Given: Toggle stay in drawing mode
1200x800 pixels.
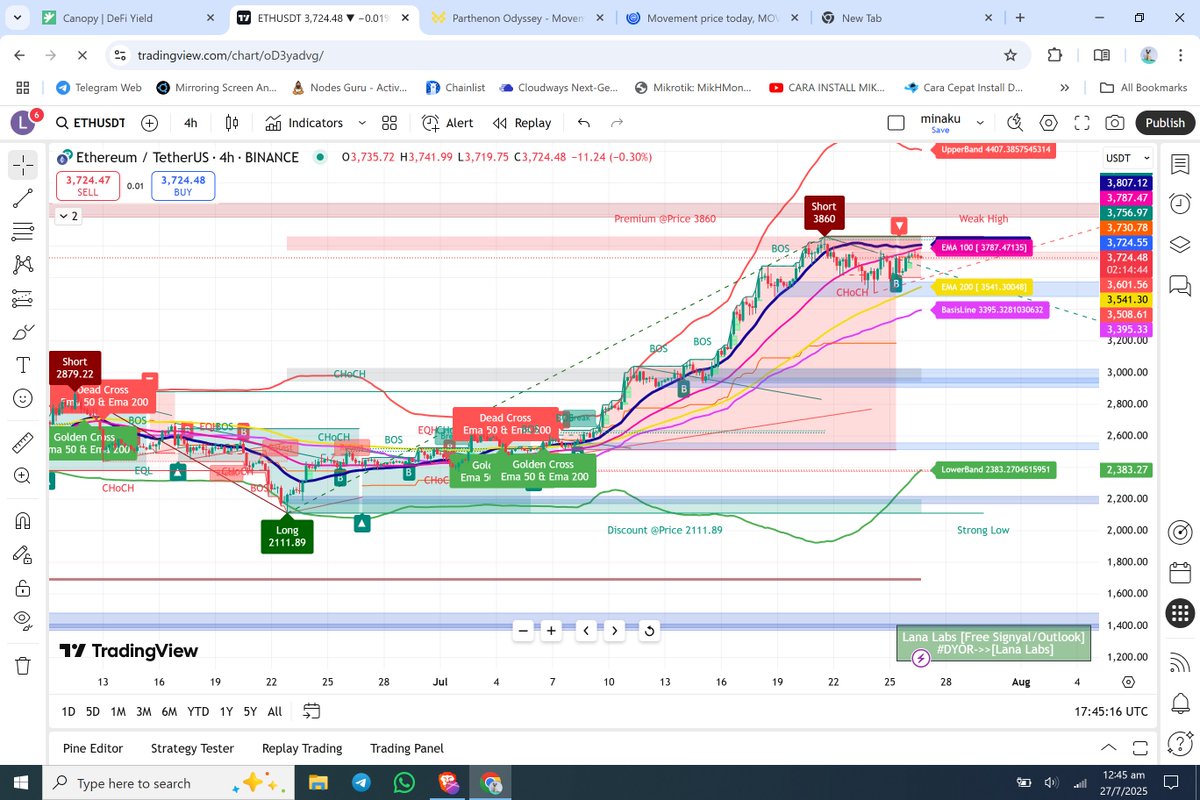Looking at the screenshot, I should click(23, 553).
